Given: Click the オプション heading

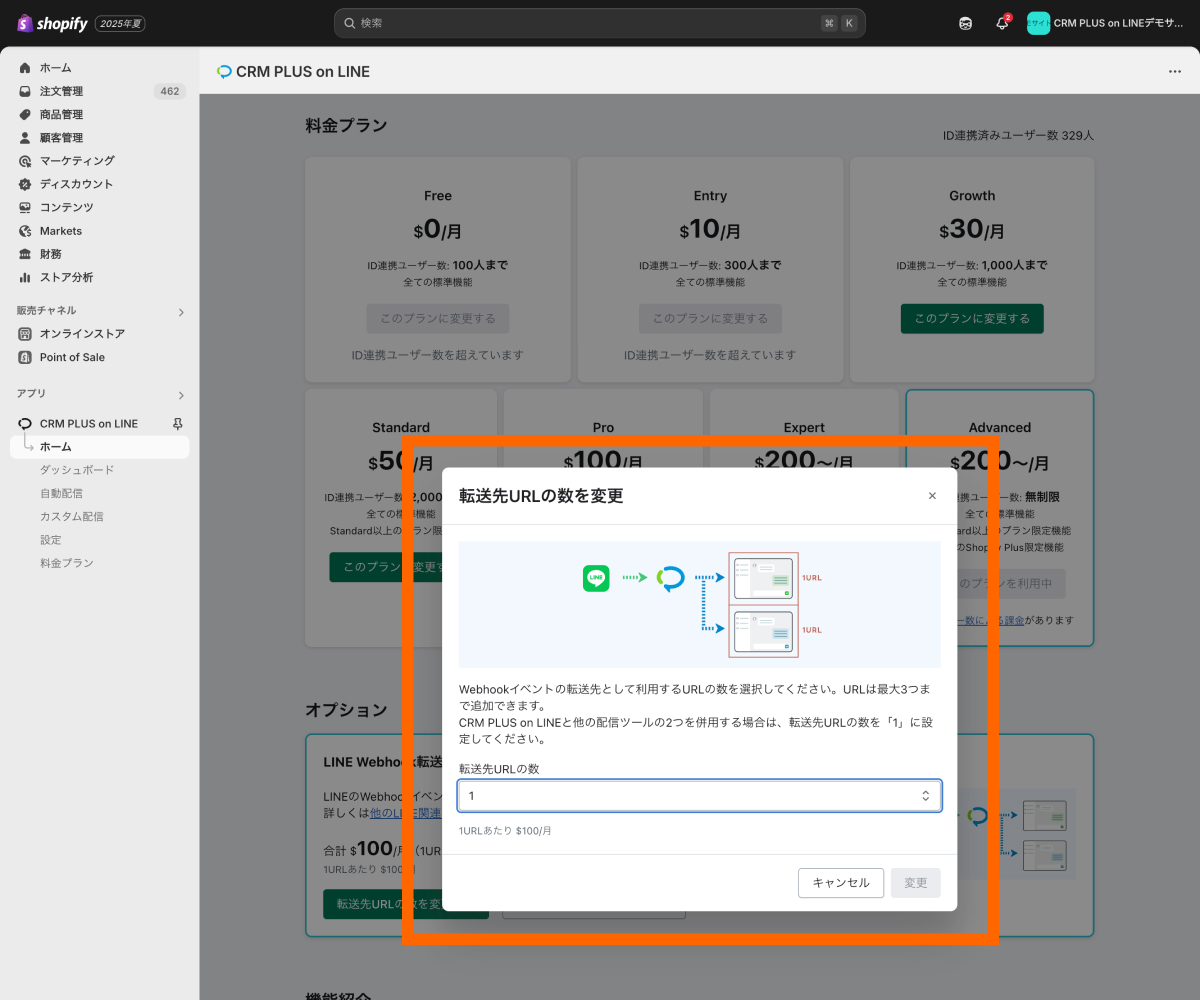Looking at the screenshot, I should pos(346,710).
